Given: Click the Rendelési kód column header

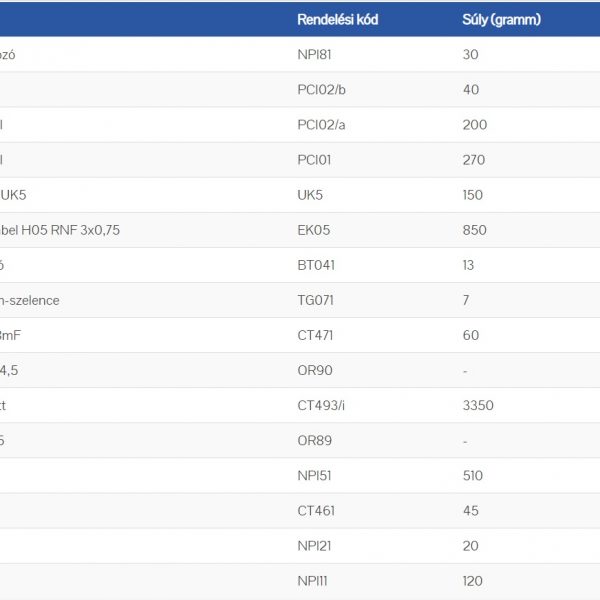Looking at the screenshot, I should [x=337, y=20].
